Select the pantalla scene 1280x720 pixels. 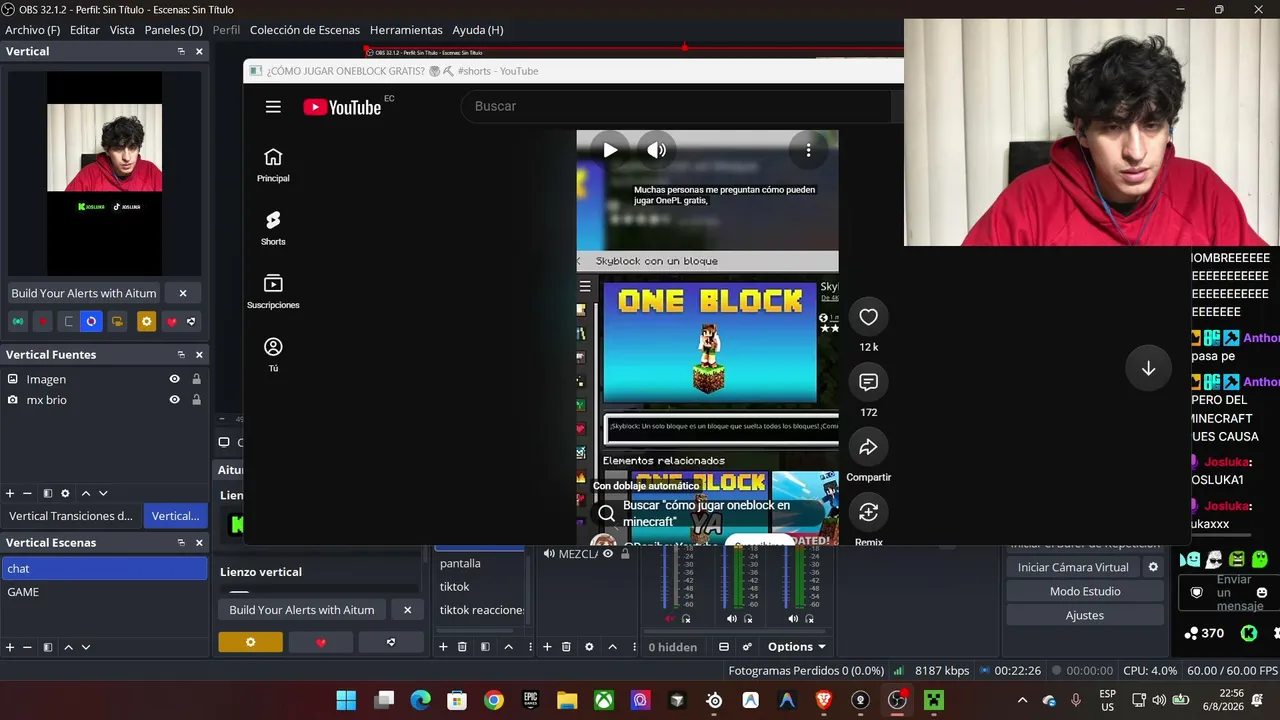click(x=480, y=563)
